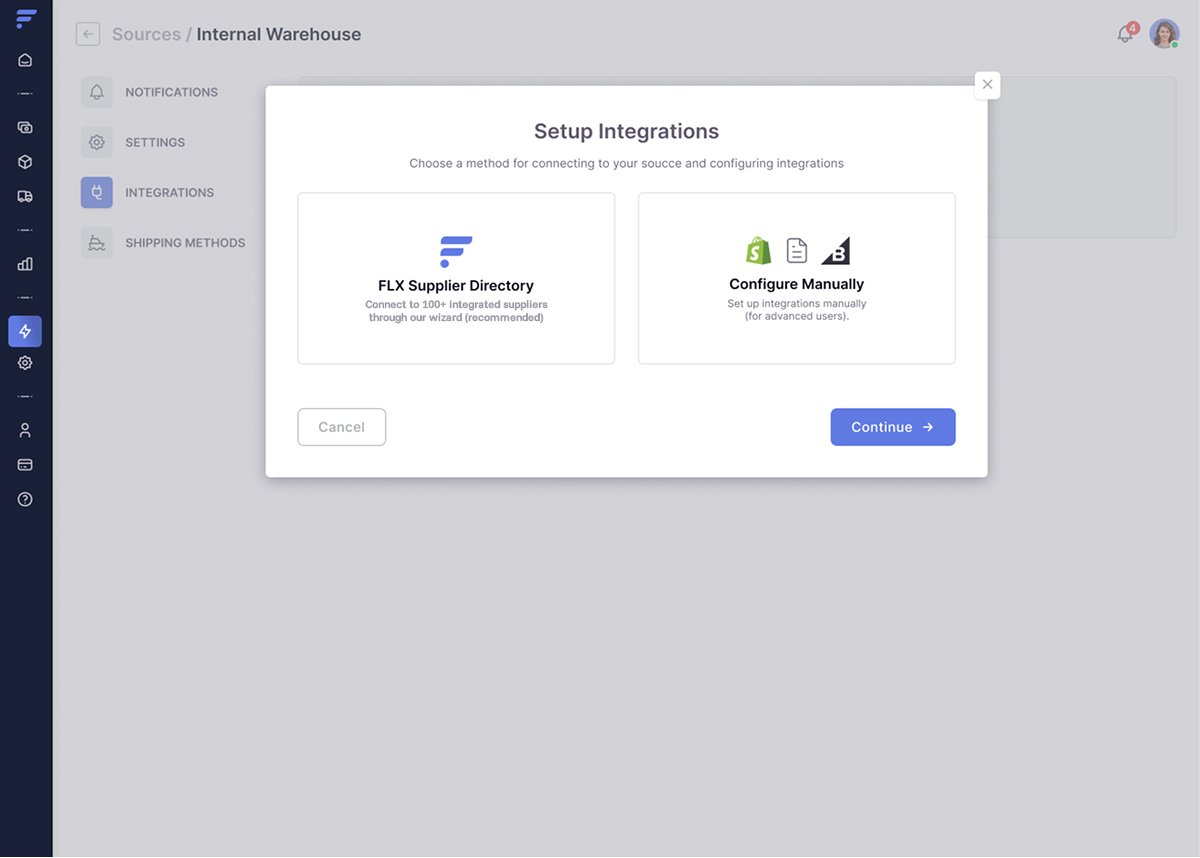
Task: Click the Setup Integrations heading
Action: coord(626,131)
